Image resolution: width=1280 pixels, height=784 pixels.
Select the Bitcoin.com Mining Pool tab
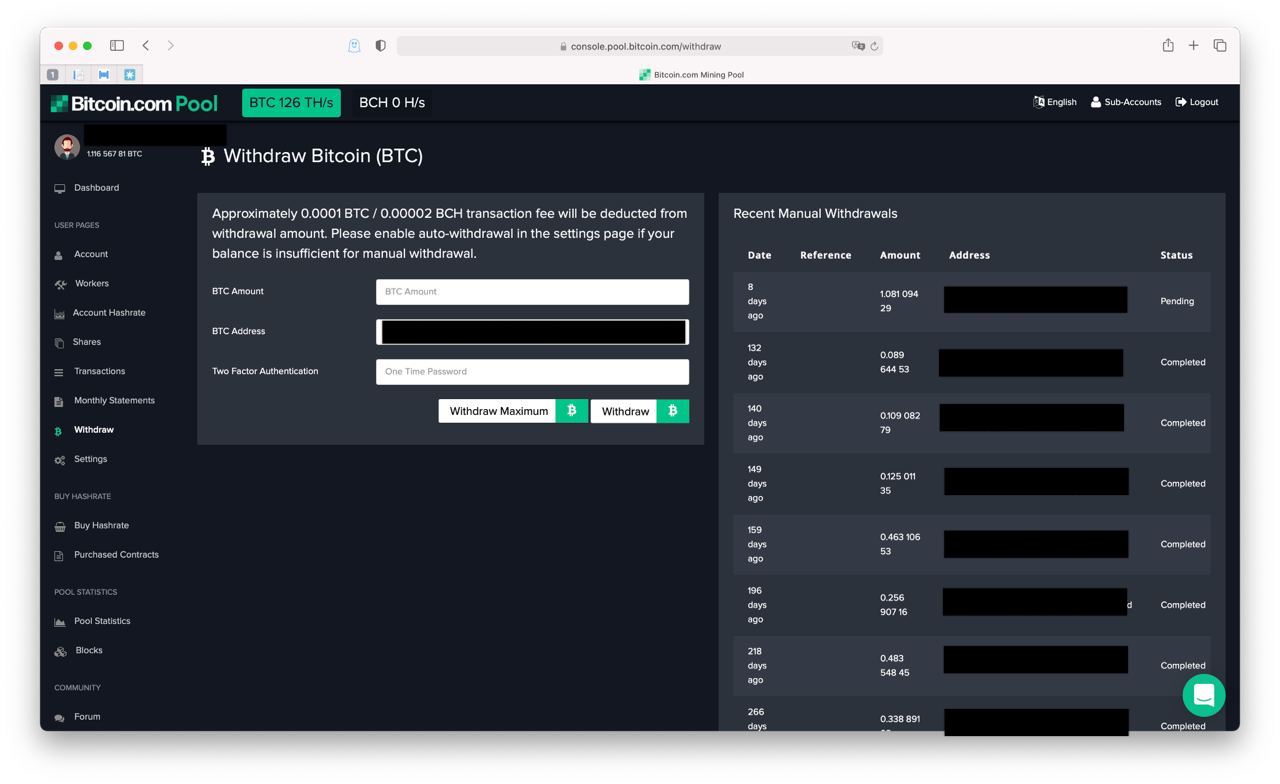click(692, 75)
